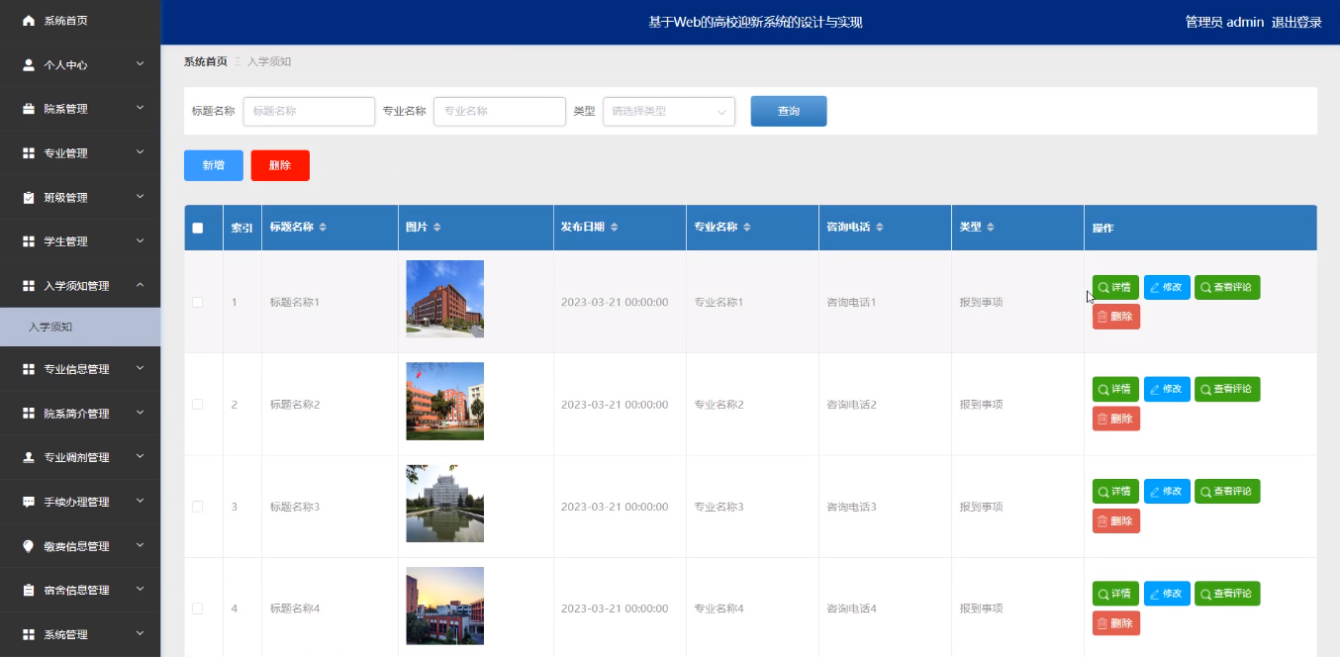1340x657 pixels.
Task: Select the 入学须知 submenu item
Action: pos(80,327)
